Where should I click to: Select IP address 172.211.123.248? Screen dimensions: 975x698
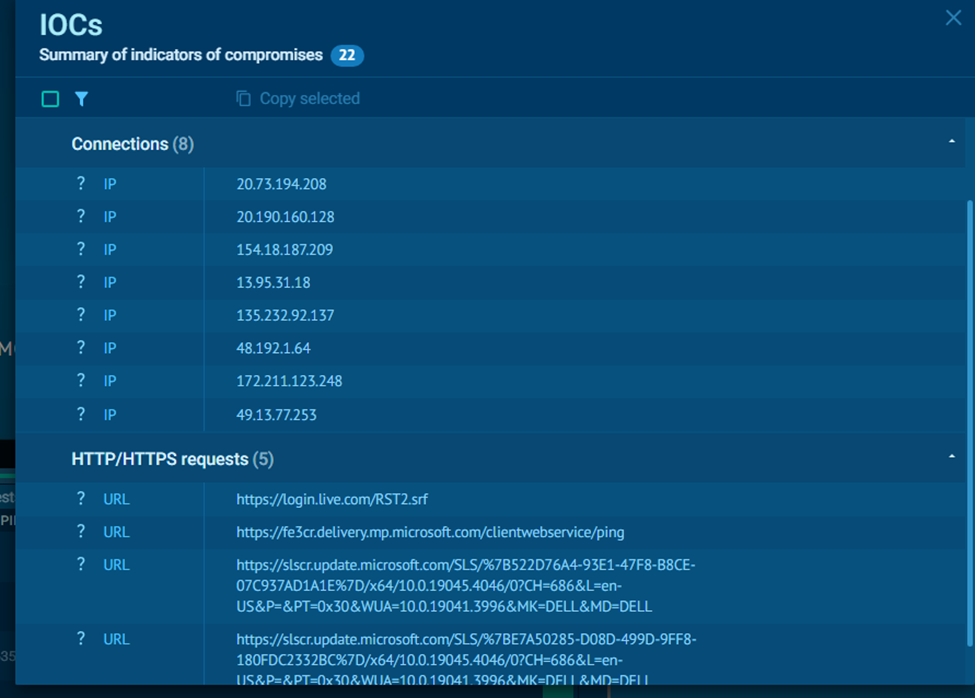click(x=289, y=381)
